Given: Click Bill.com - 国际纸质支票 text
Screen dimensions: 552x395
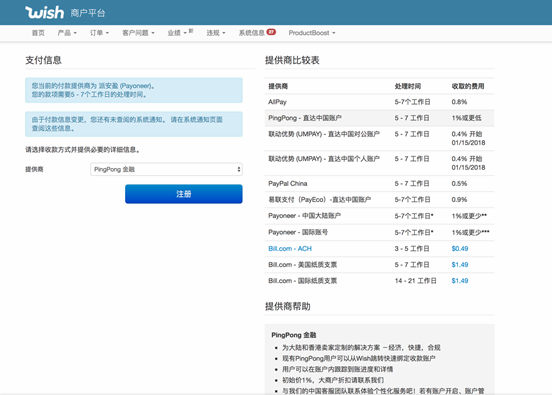Looking at the screenshot, I should pyautogui.click(x=302, y=281).
